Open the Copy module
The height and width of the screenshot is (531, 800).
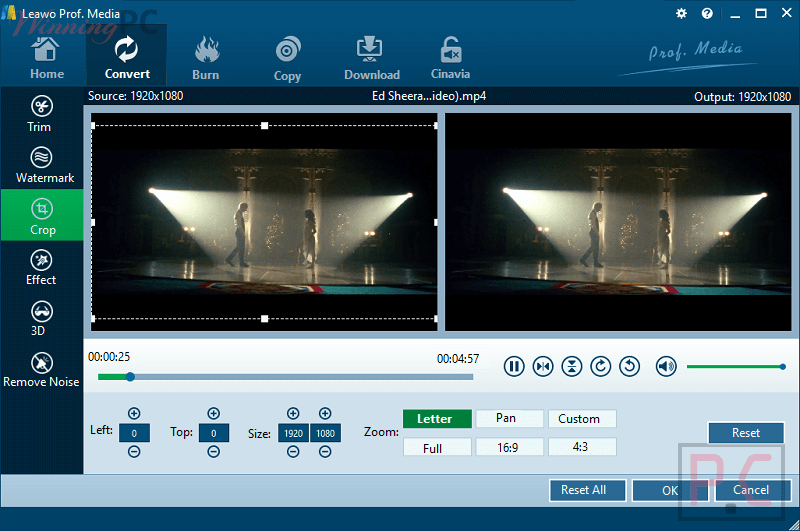pos(287,58)
